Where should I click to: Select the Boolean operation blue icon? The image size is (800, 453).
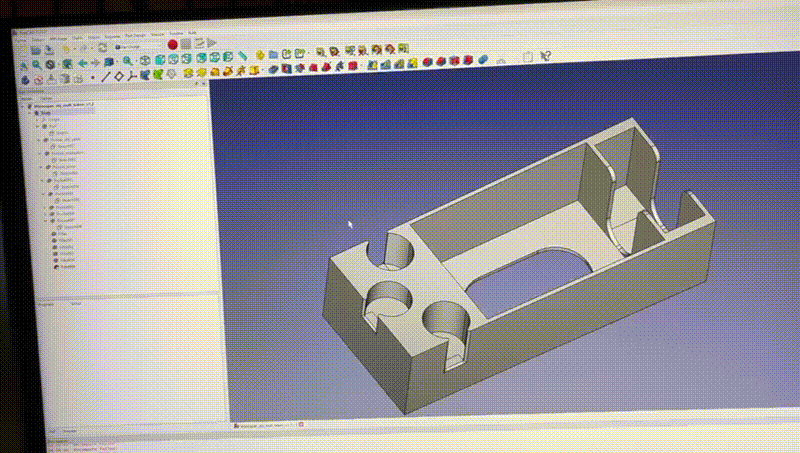[x=483, y=60]
